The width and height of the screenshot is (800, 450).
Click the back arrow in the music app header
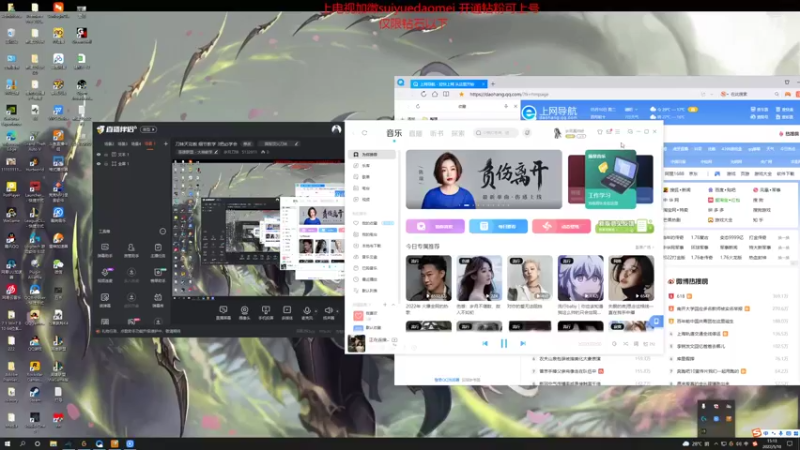353,133
